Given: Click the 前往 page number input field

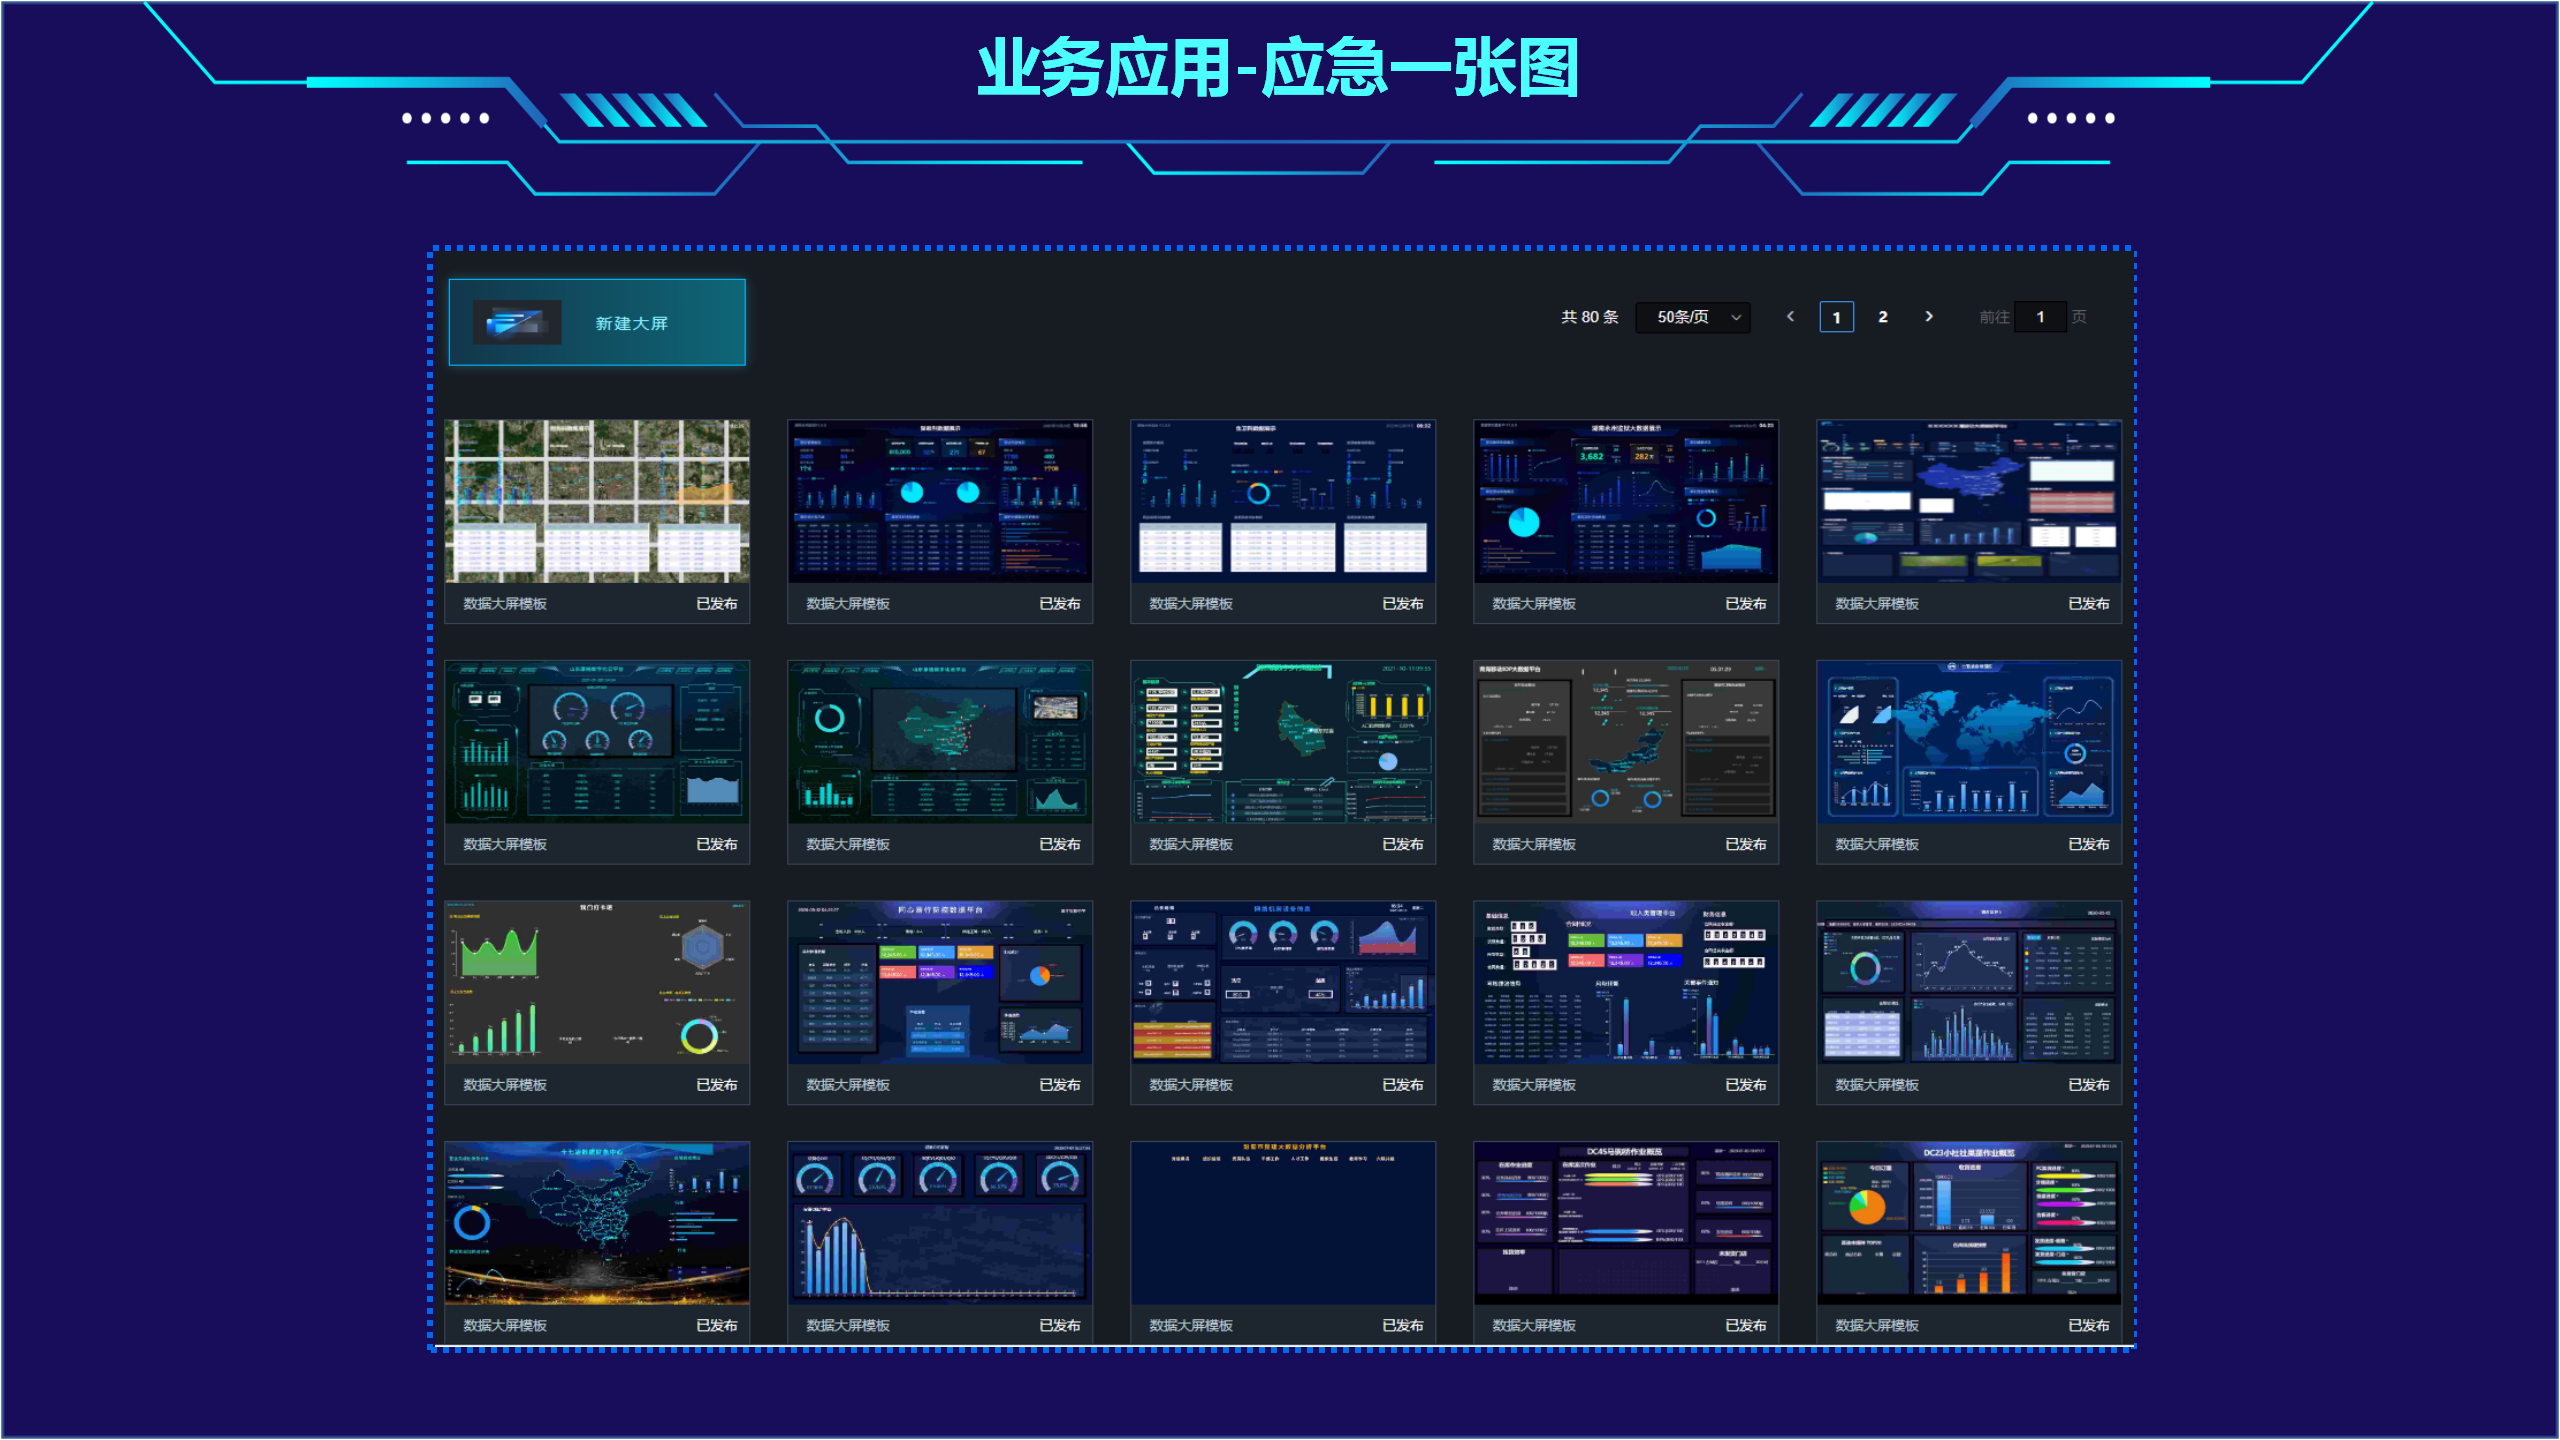Looking at the screenshot, I should [x=2039, y=317].
